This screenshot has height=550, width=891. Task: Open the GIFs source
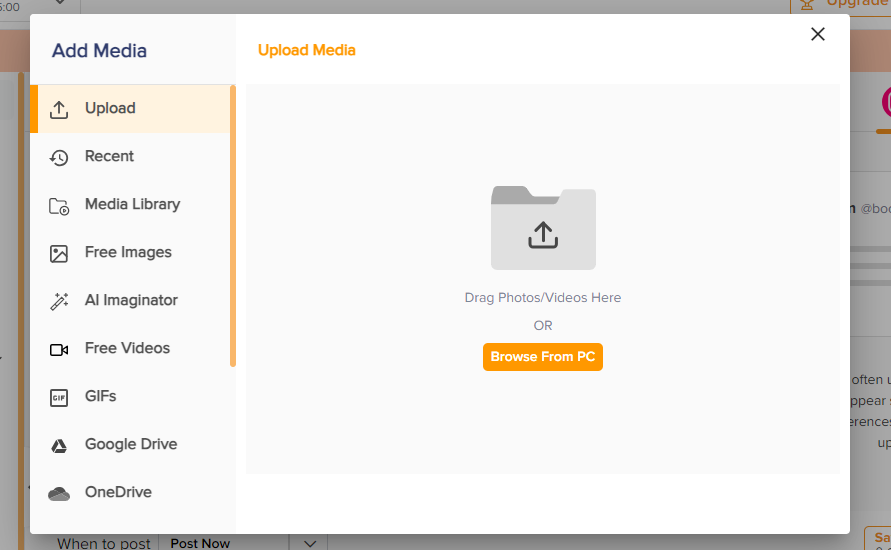131,396
